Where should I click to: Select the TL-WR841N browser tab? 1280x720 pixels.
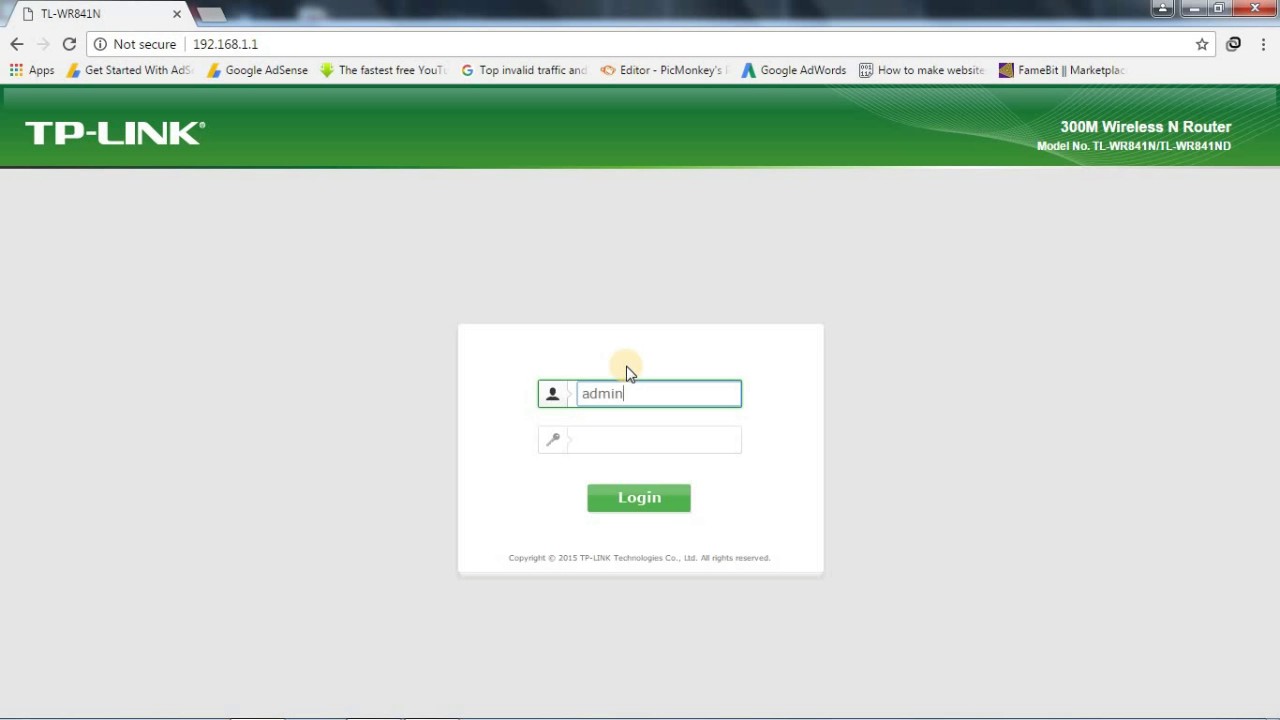[90, 14]
